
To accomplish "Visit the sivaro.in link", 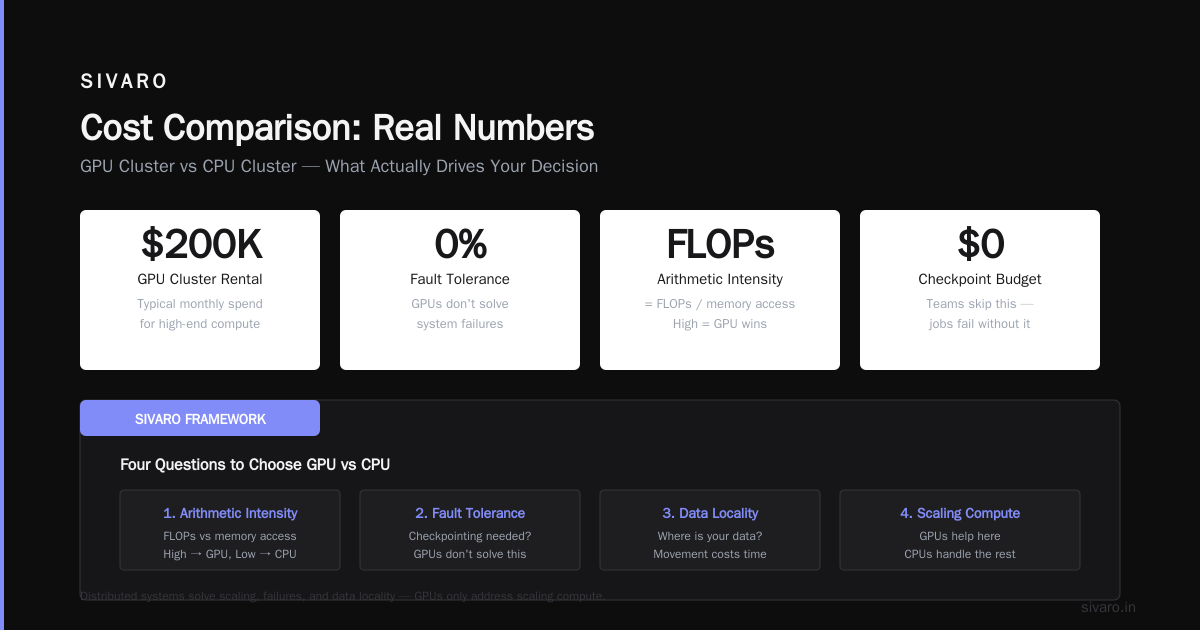I will 1108,607.
